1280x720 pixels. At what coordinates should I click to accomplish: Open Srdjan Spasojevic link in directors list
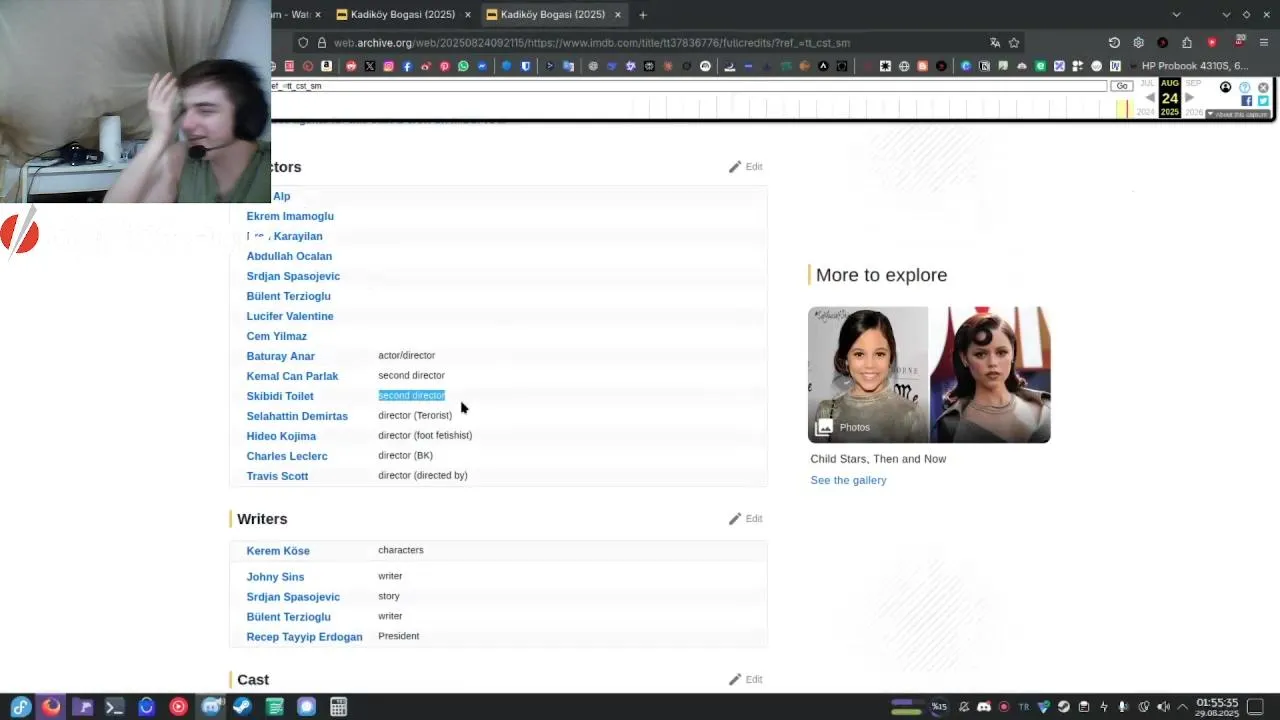point(293,276)
